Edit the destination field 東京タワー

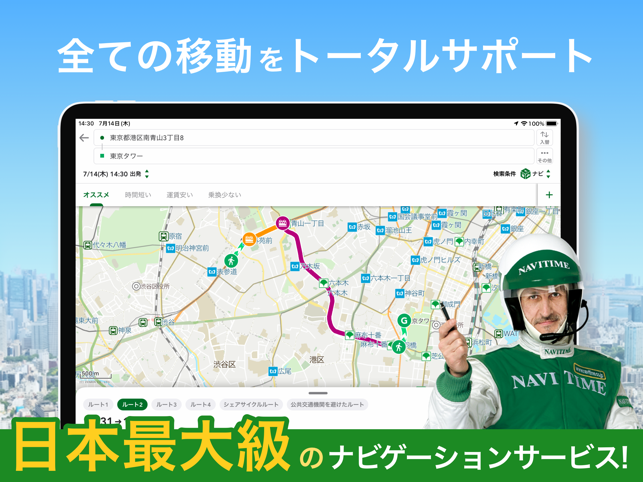314,156
